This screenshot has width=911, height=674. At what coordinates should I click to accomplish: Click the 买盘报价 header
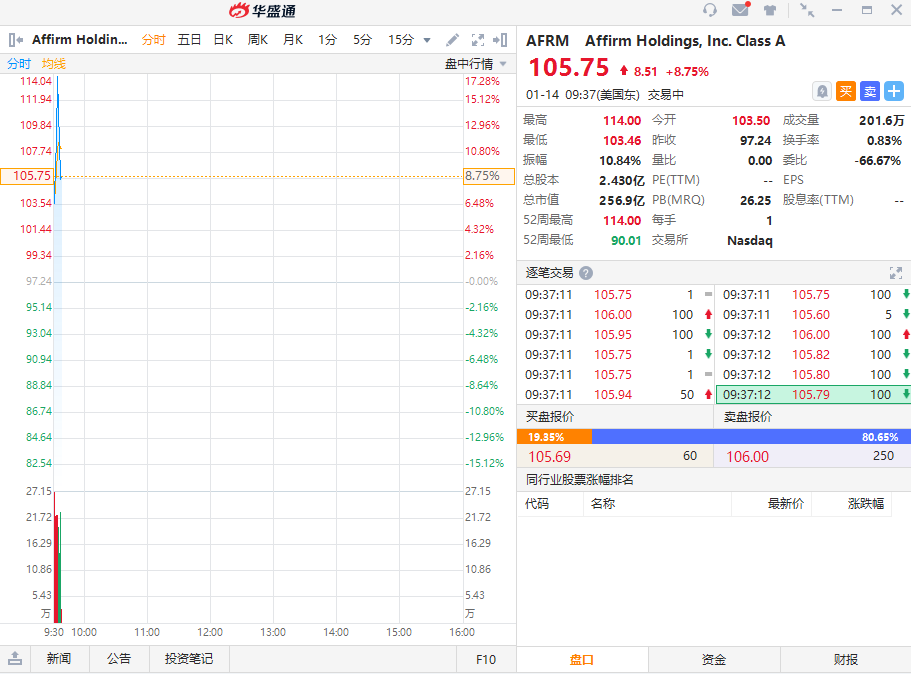(550, 417)
